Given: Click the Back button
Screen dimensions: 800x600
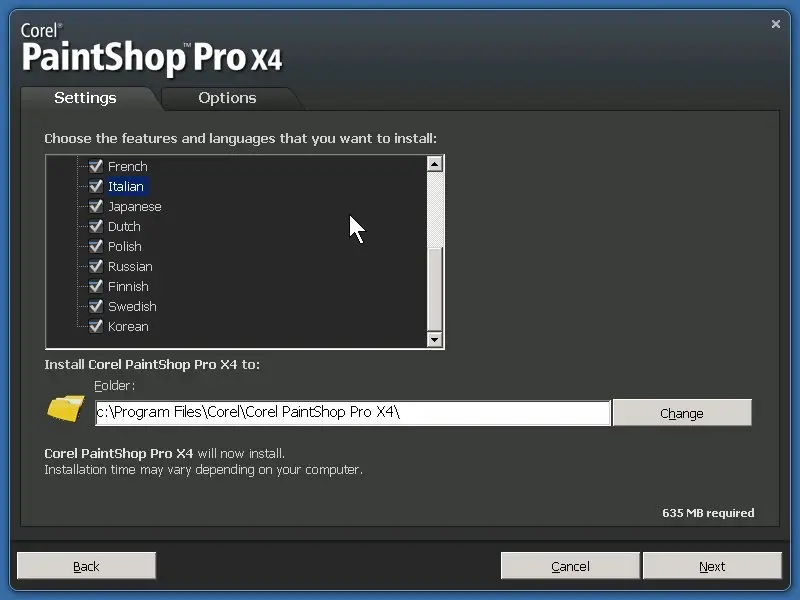Looking at the screenshot, I should coord(86,566).
